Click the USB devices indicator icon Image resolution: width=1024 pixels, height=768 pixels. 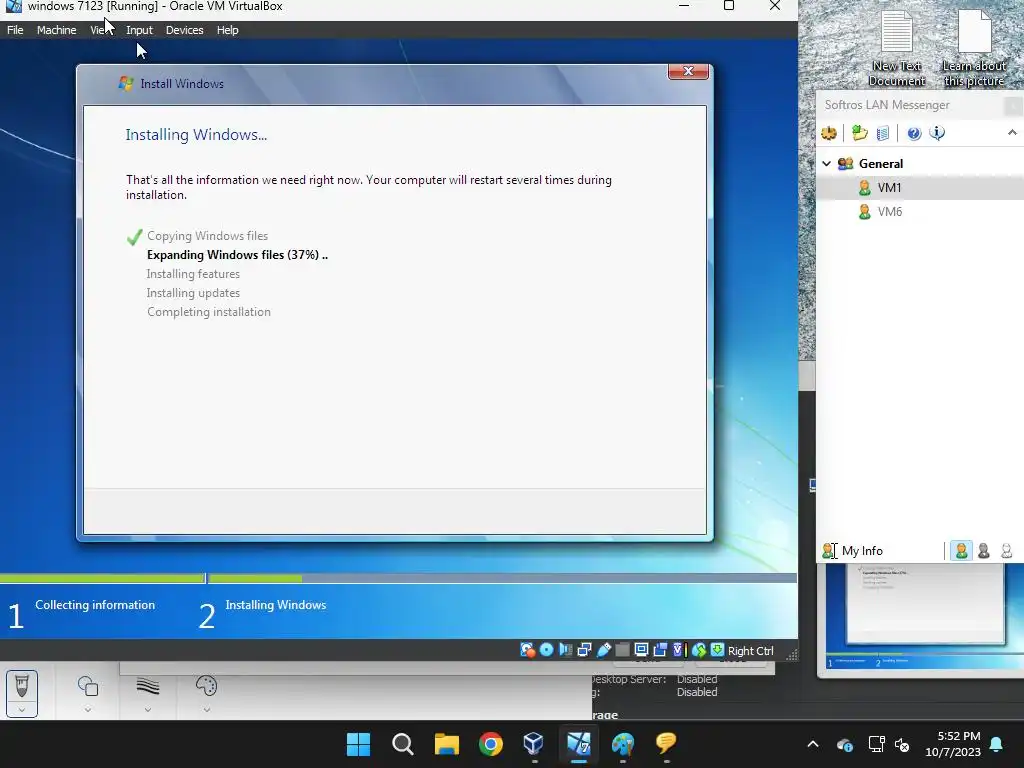click(x=603, y=650)
